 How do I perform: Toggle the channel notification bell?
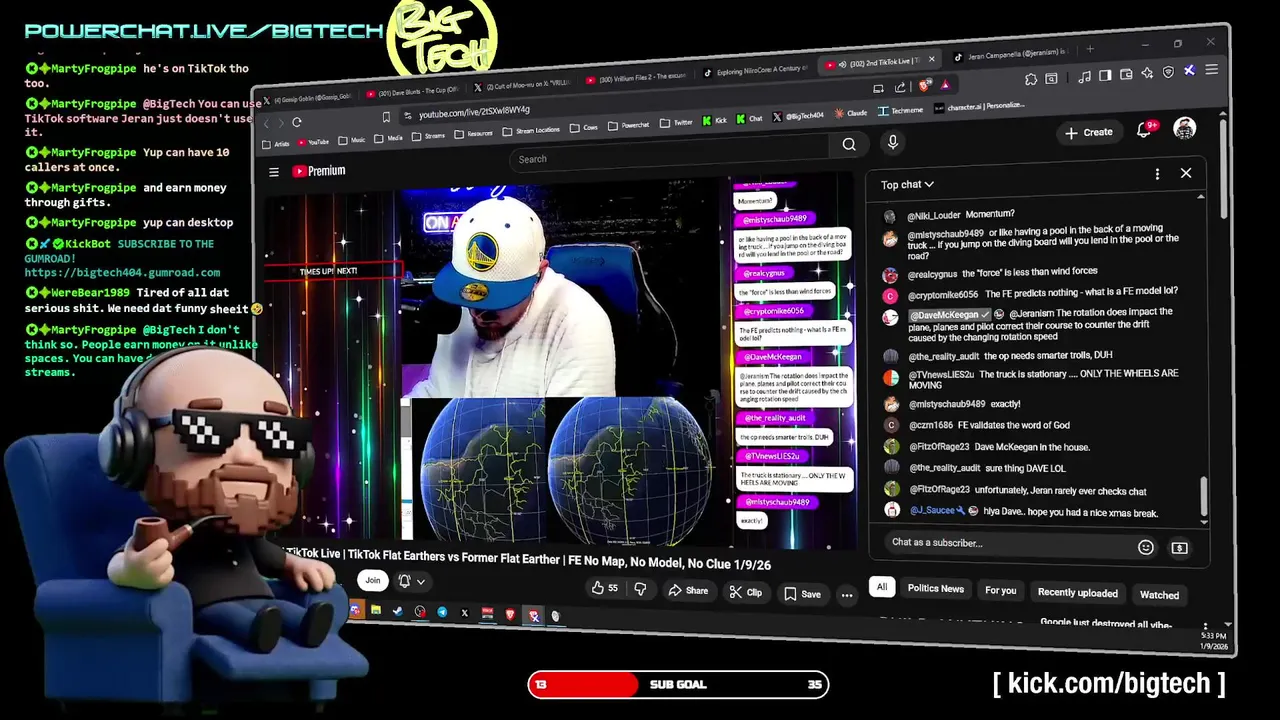pos(404,581)
